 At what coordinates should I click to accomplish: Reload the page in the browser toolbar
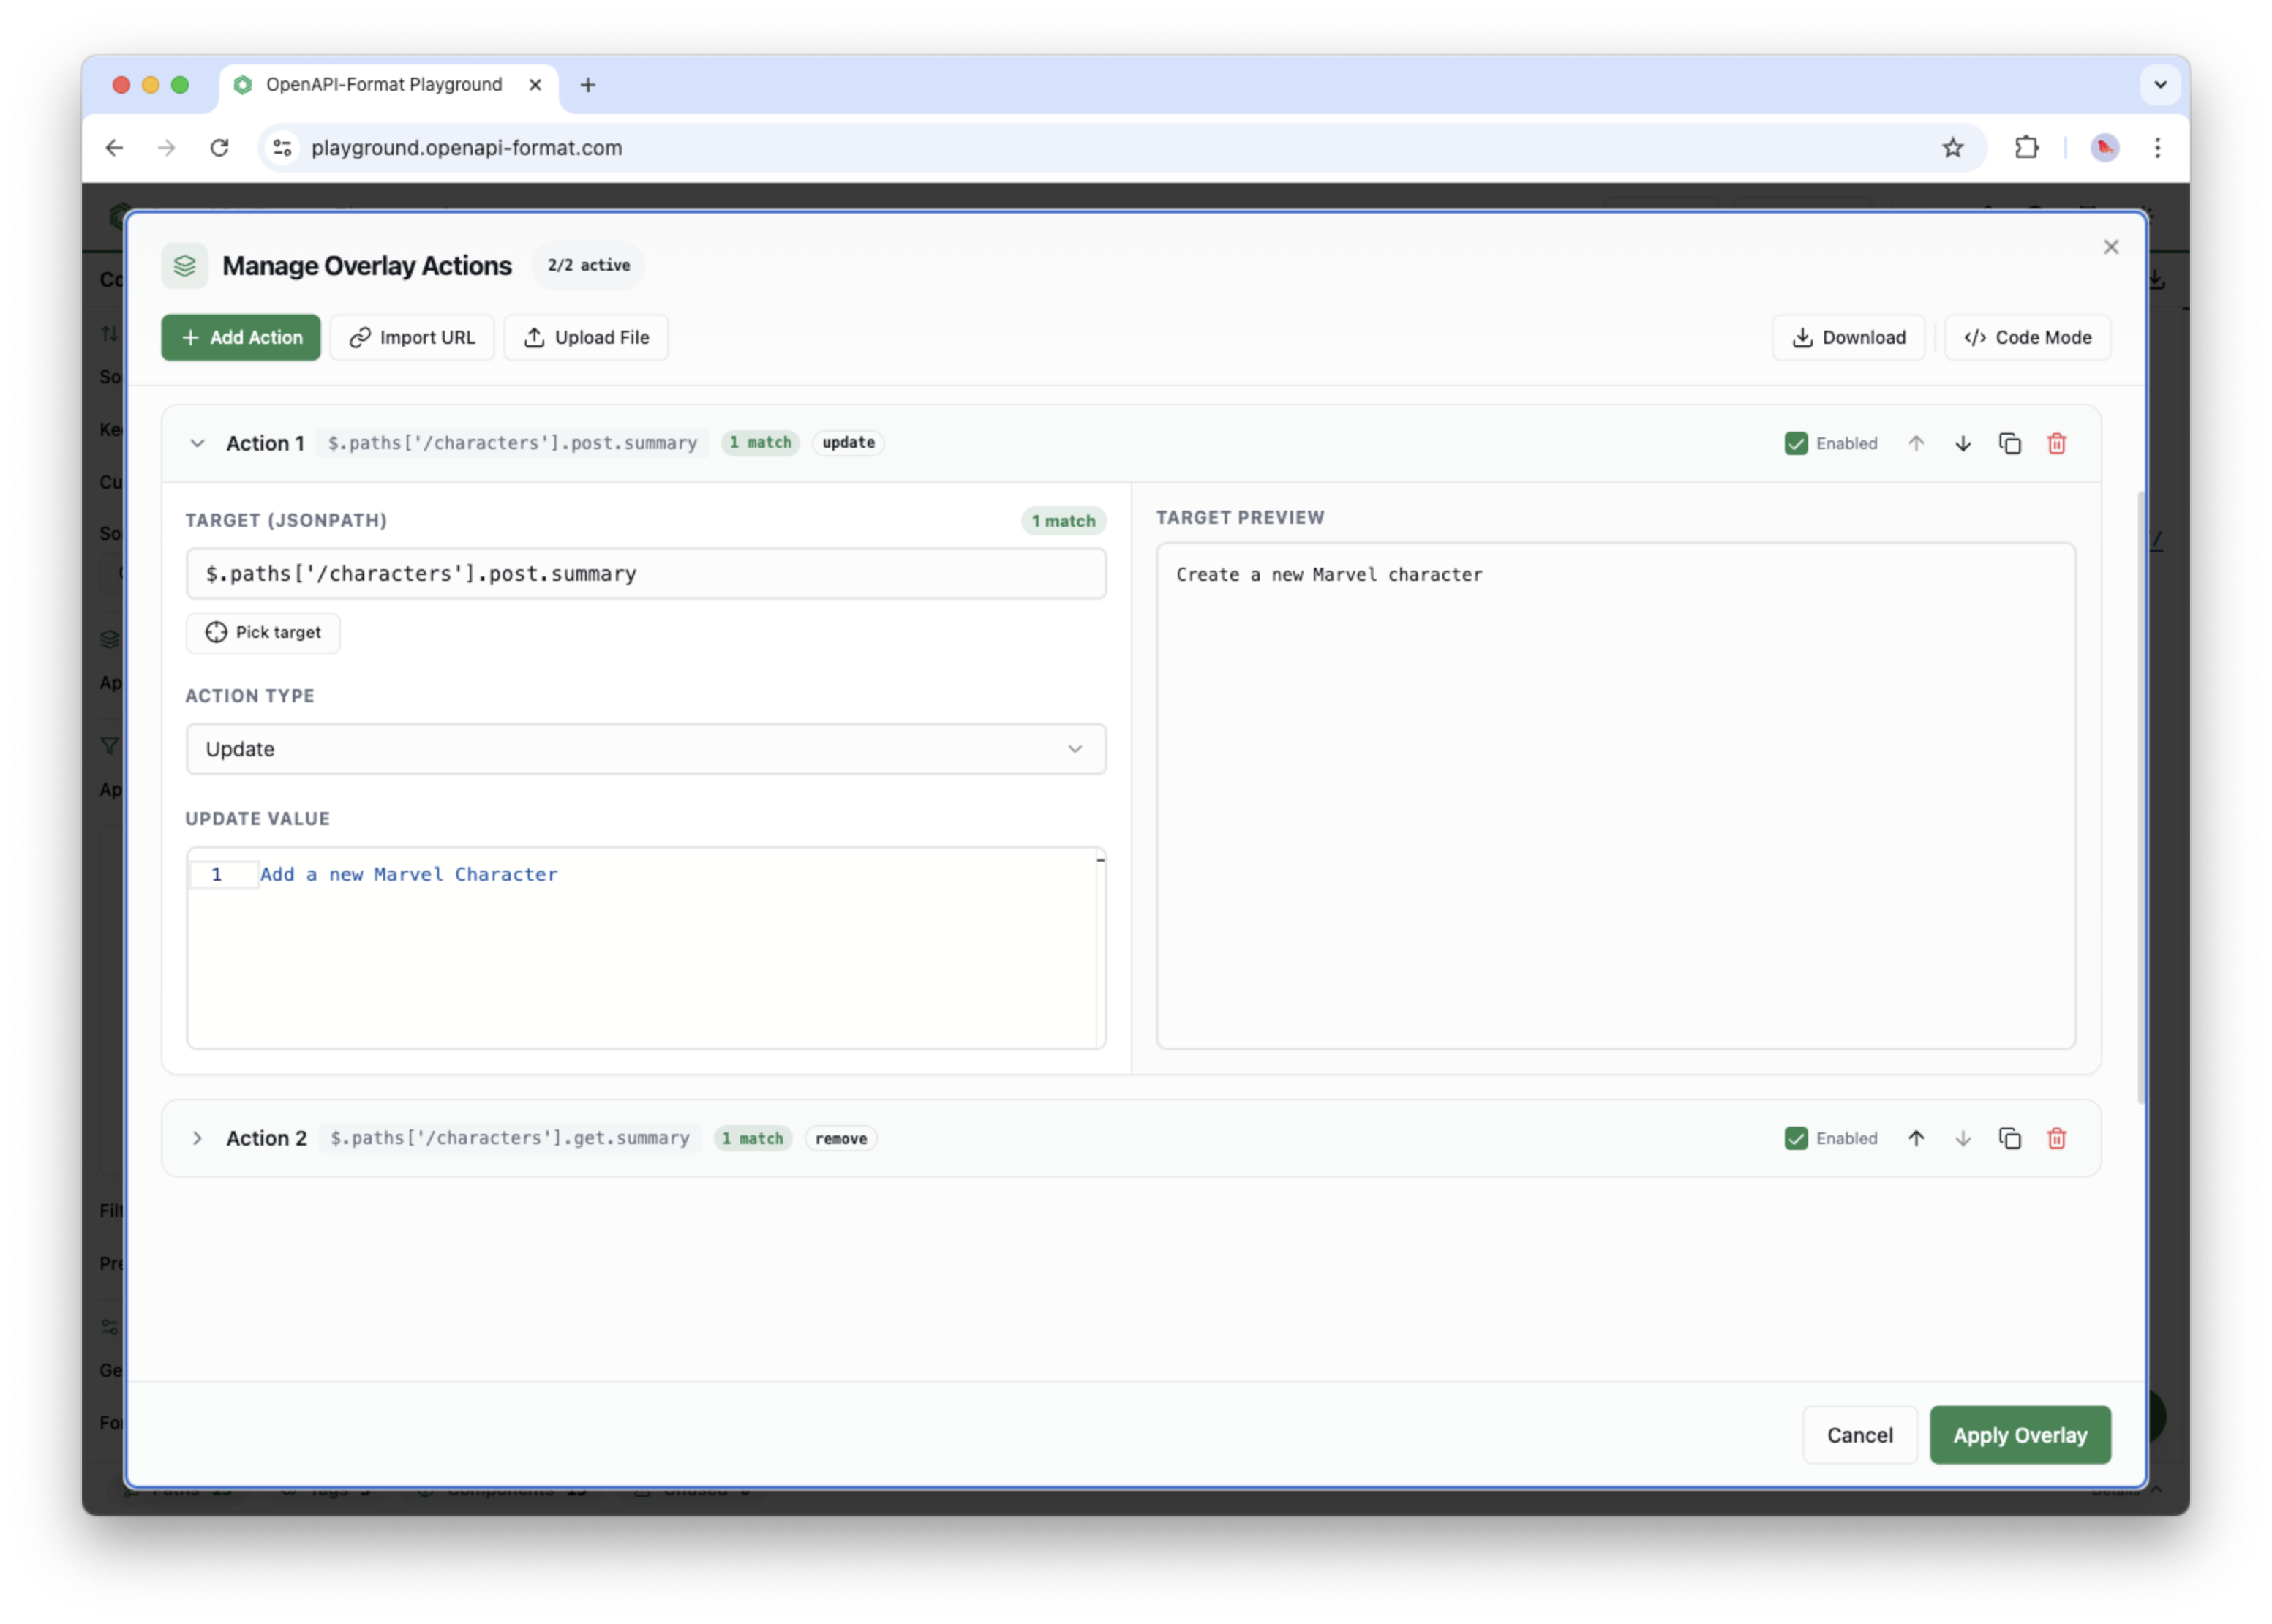click(x=219, y=147)
